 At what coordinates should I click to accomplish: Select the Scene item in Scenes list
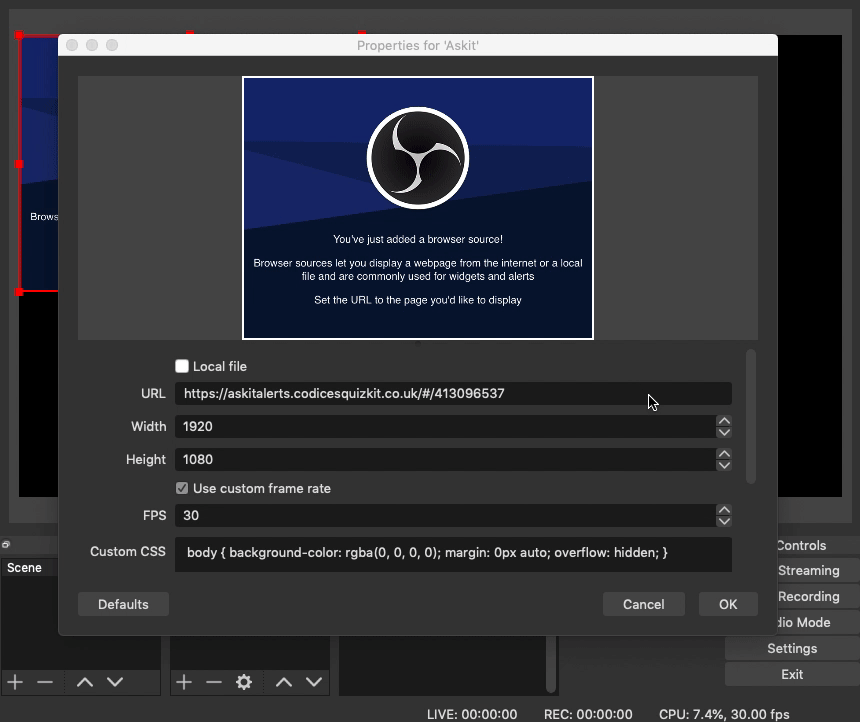point(30,567)
